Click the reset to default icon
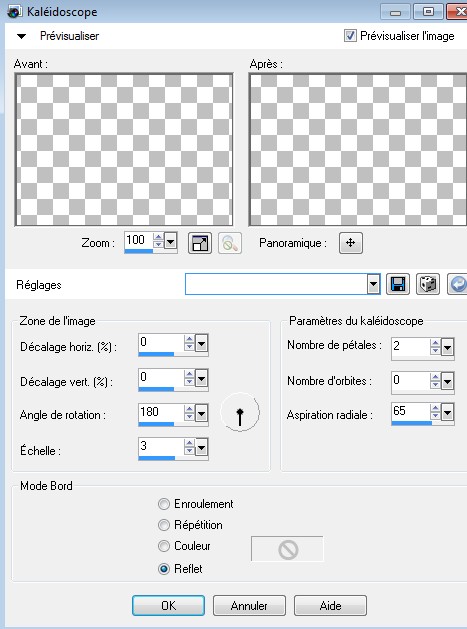This screenshot has height=629, width=467. [x=458, y=284]
